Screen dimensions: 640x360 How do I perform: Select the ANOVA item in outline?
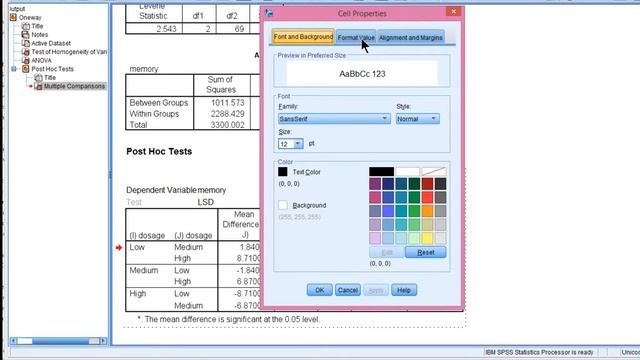pyautogui.click(x=41, y=60)
